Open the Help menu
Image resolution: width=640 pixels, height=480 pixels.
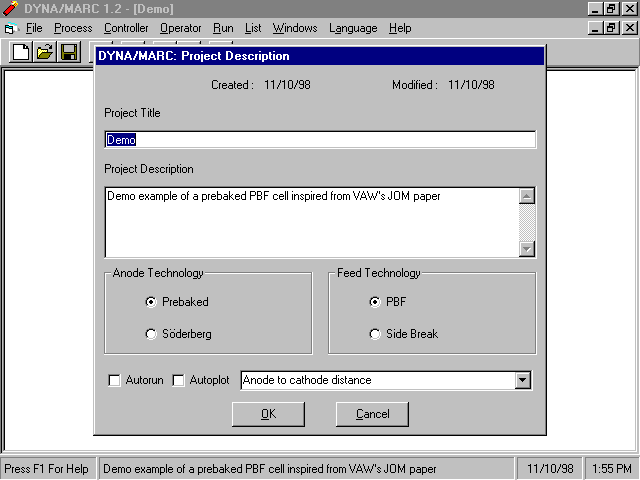pos(400,28)
